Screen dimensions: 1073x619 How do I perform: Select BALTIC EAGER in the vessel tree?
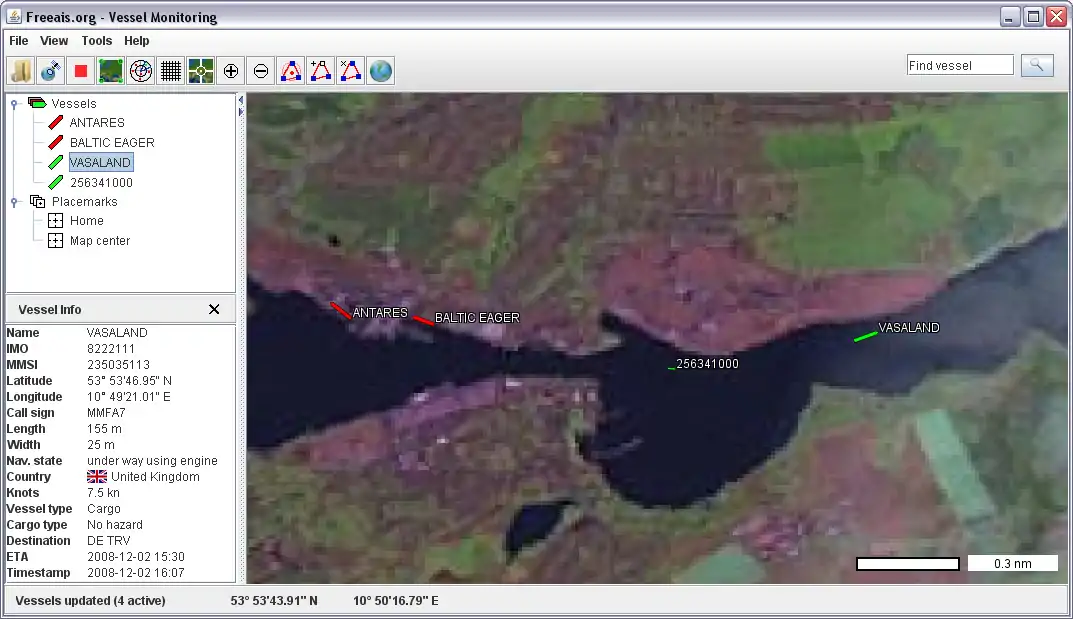coord(112,143)
